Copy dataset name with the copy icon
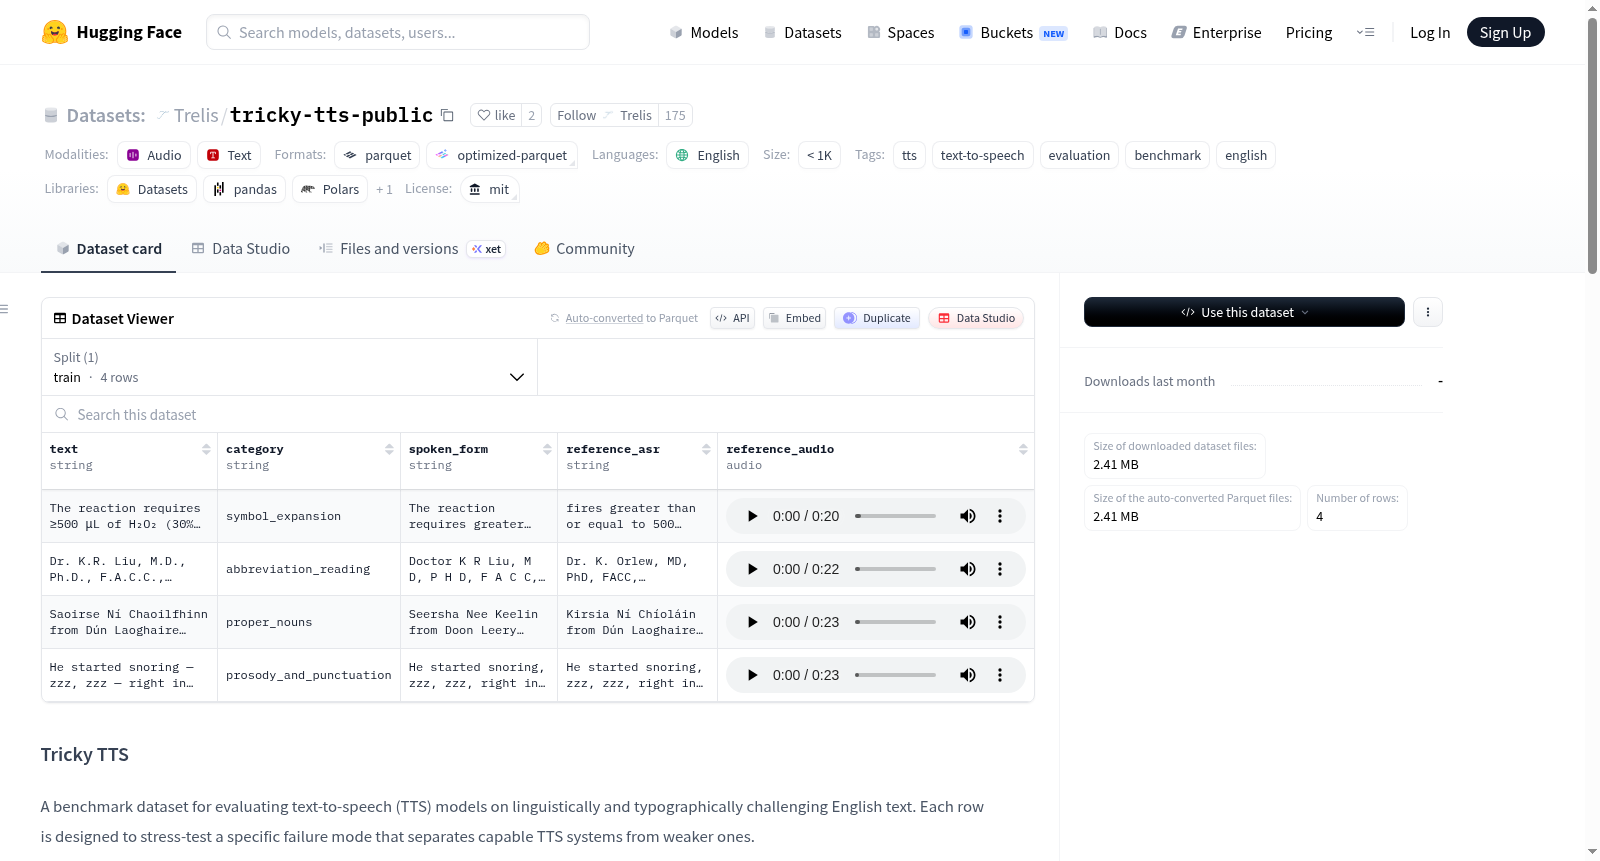The width and height of the screenshot is (1600, 861). (448, 115)
